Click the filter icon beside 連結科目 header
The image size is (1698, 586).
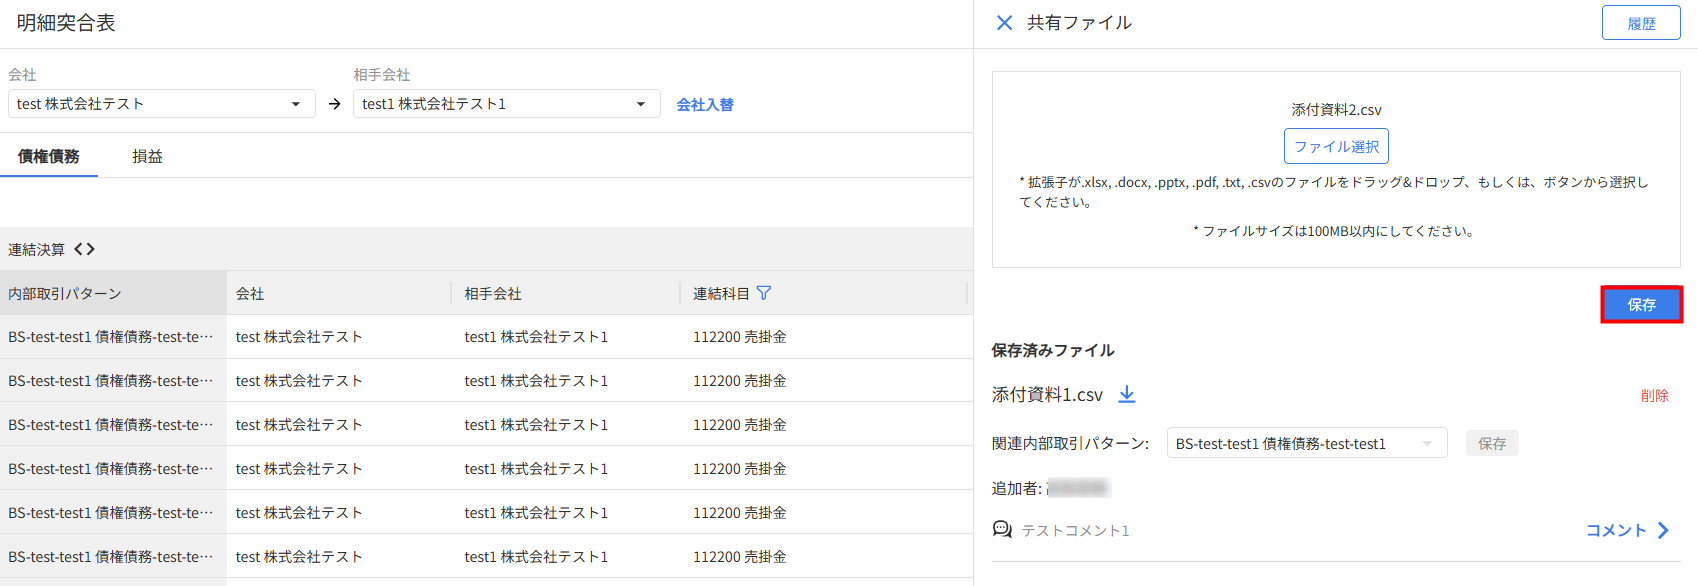click(x=764, y=293)
